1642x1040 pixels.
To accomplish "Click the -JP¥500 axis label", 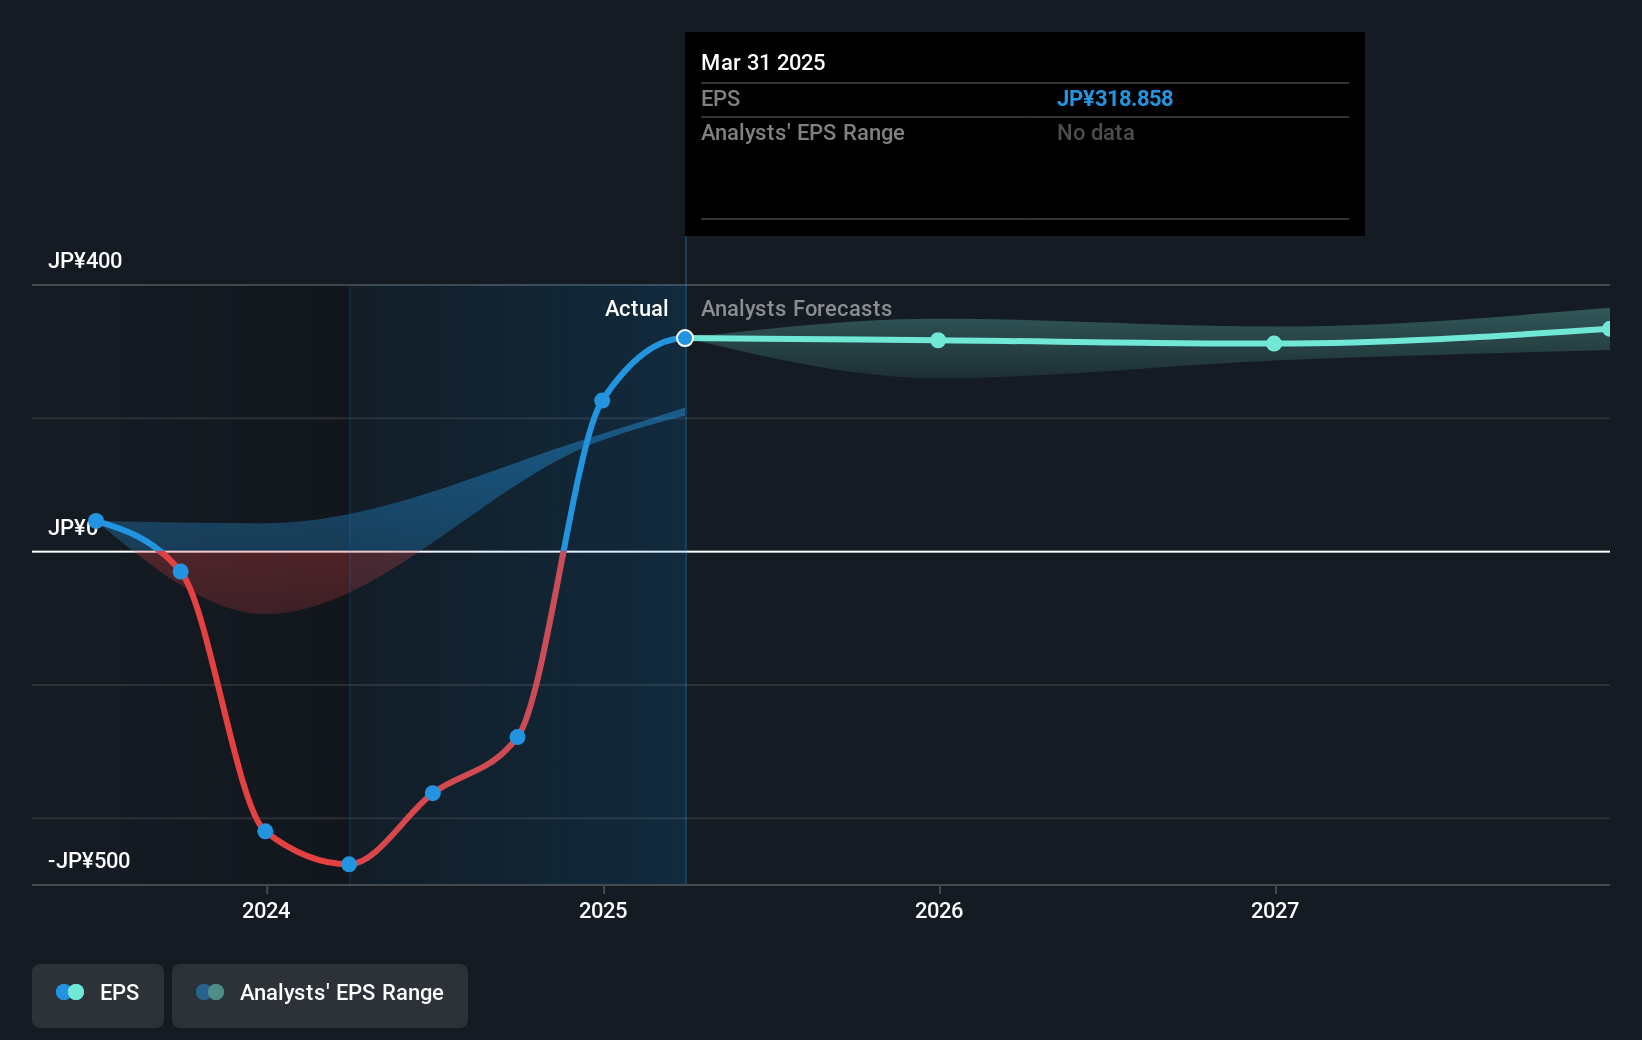I will pos(89,860).
